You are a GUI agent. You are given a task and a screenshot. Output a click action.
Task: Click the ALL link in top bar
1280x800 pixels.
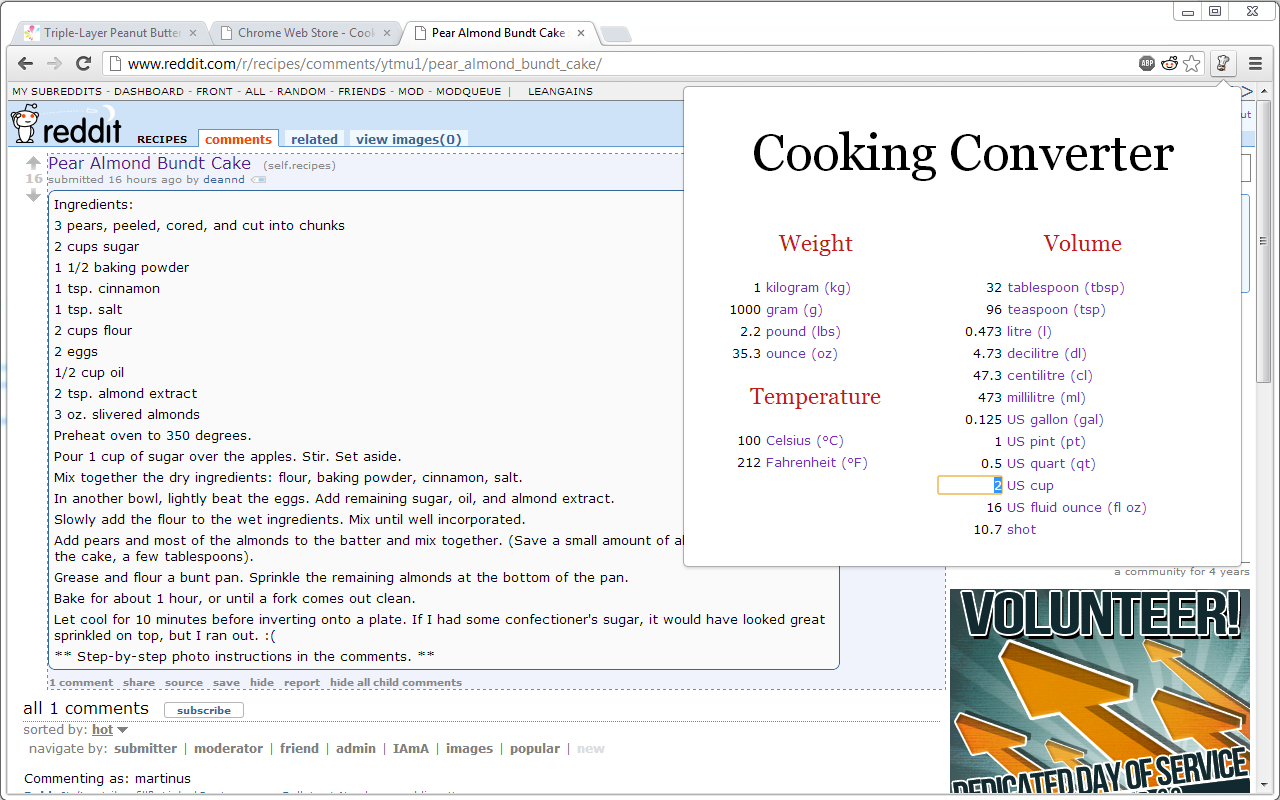255,91
